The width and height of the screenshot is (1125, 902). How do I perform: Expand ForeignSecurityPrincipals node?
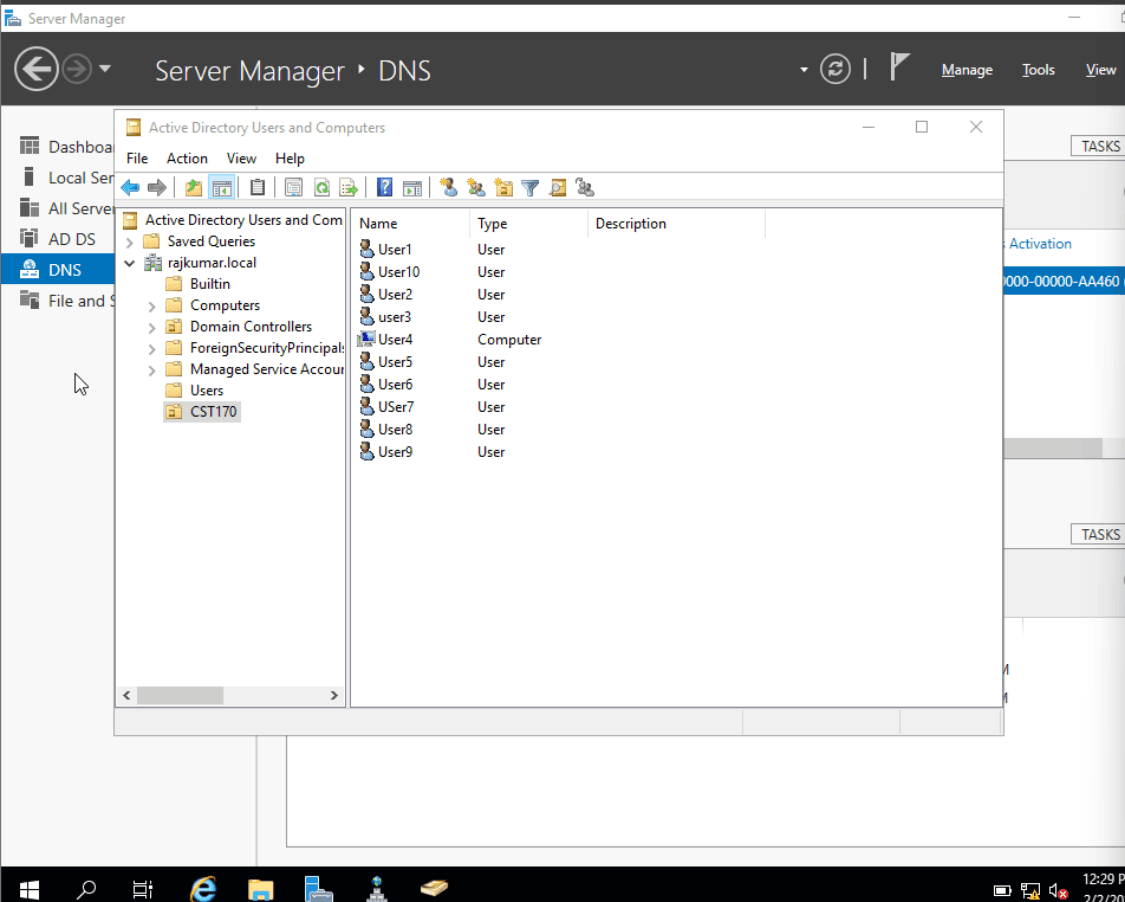click(x=152, y=349)
